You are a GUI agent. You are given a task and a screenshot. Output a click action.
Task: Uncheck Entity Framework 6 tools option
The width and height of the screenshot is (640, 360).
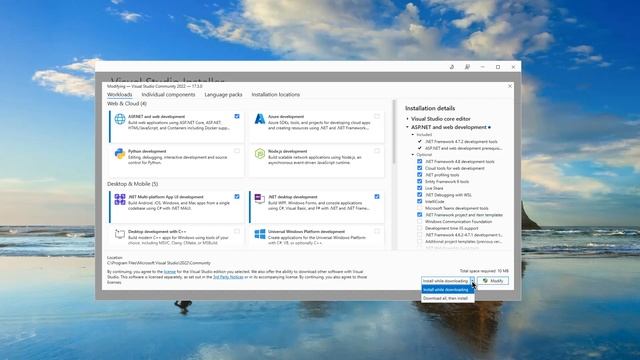pos(420,181)
